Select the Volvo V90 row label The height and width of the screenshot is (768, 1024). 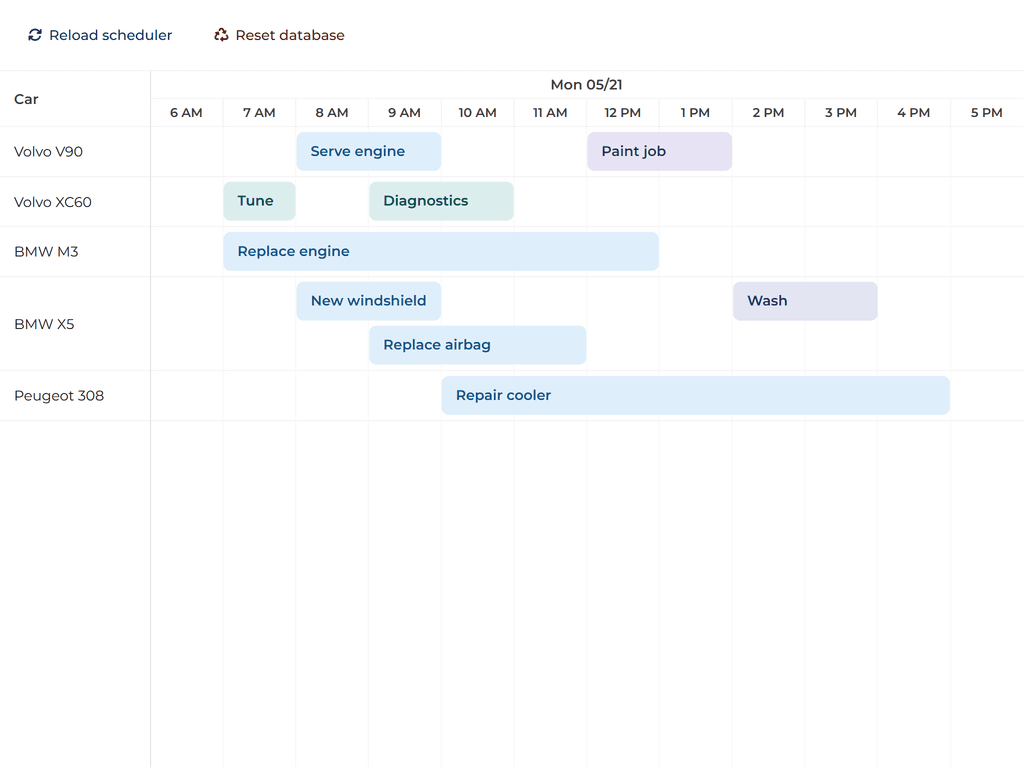(x=48, y=151)
